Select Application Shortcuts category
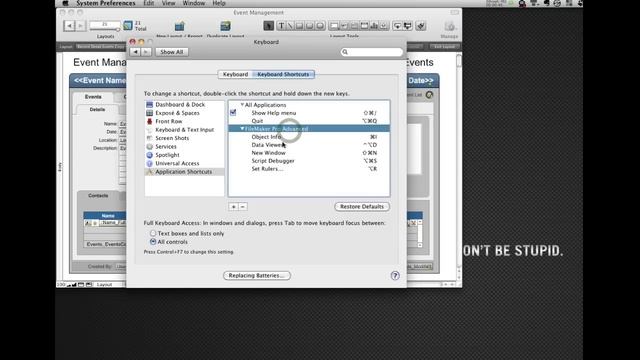640x360 pixels. point(184,172)
